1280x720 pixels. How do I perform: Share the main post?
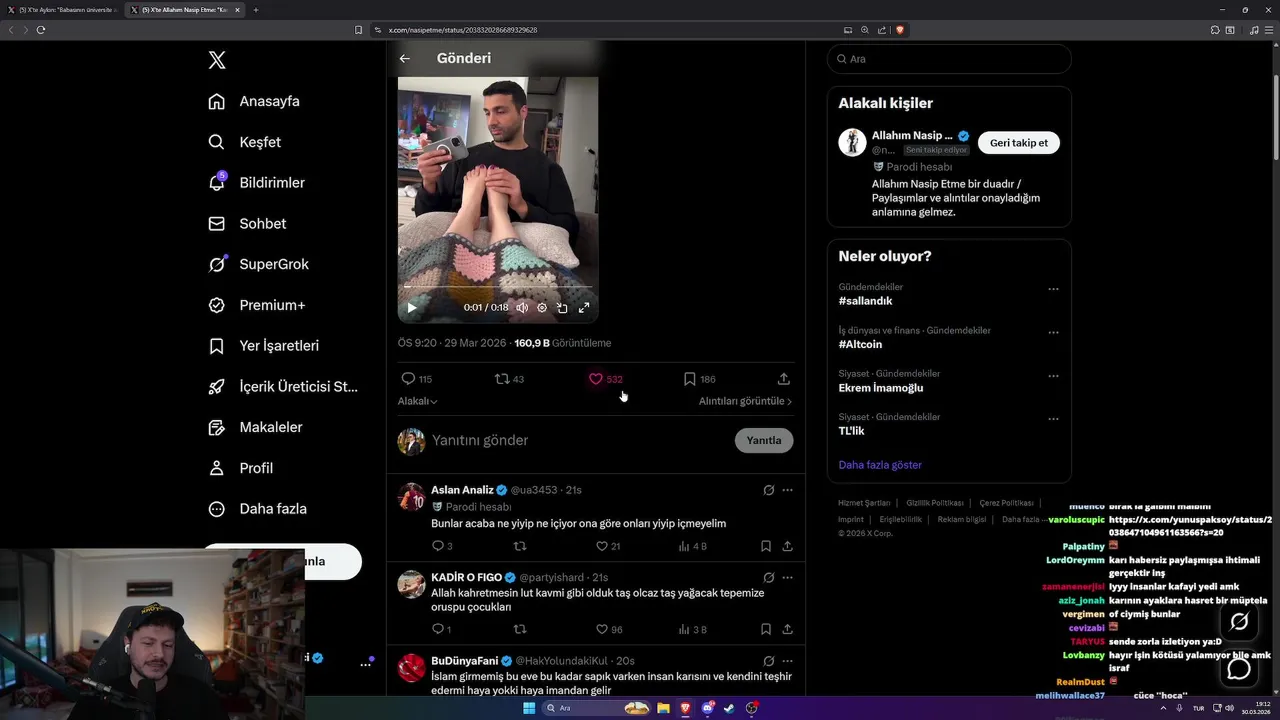[x=784, y=379]
